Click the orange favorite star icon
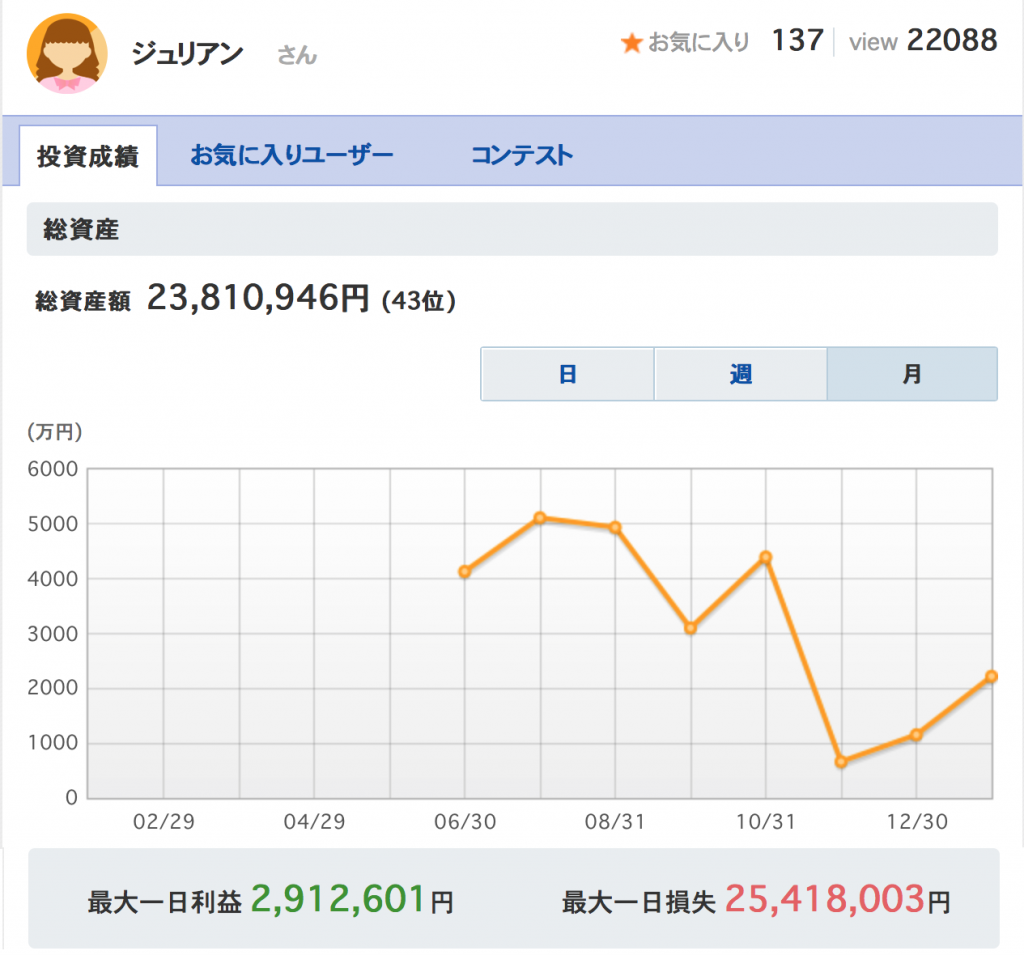Screen dimensions: 1024x955 click(x=632, y=43)
